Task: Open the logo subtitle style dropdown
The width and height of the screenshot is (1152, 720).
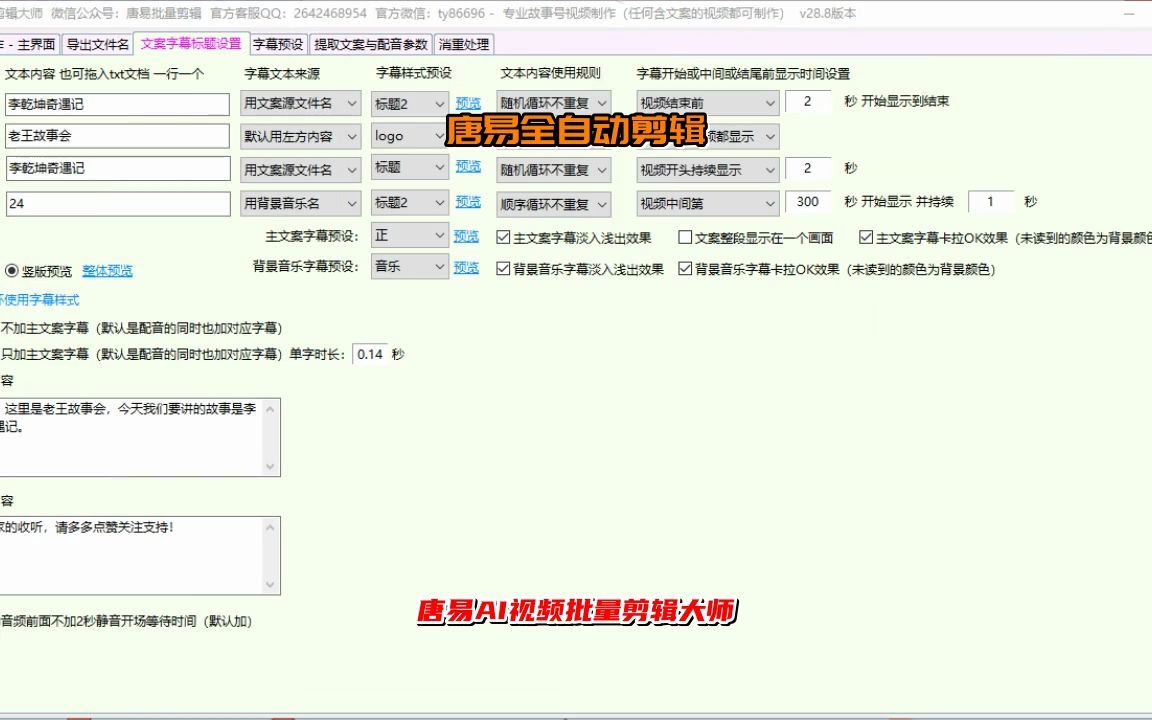Action: click(408, 135)
